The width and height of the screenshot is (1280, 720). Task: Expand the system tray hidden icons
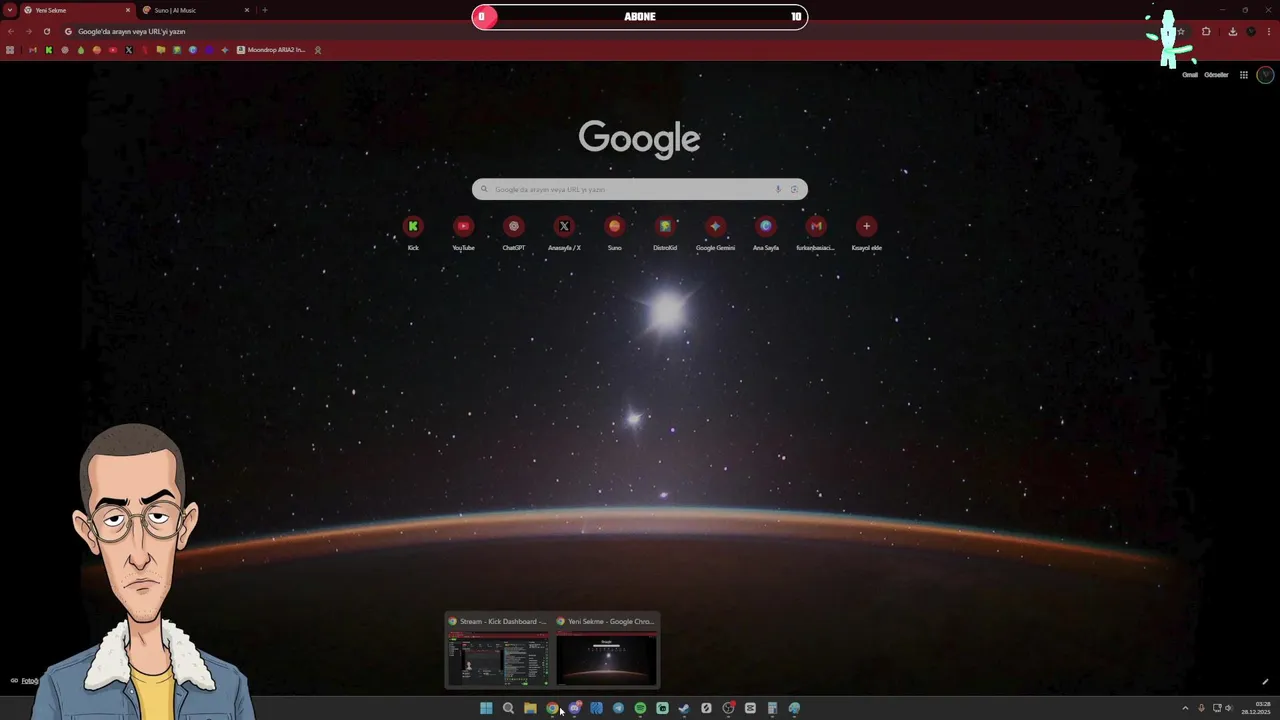(x=1185, y=708)
